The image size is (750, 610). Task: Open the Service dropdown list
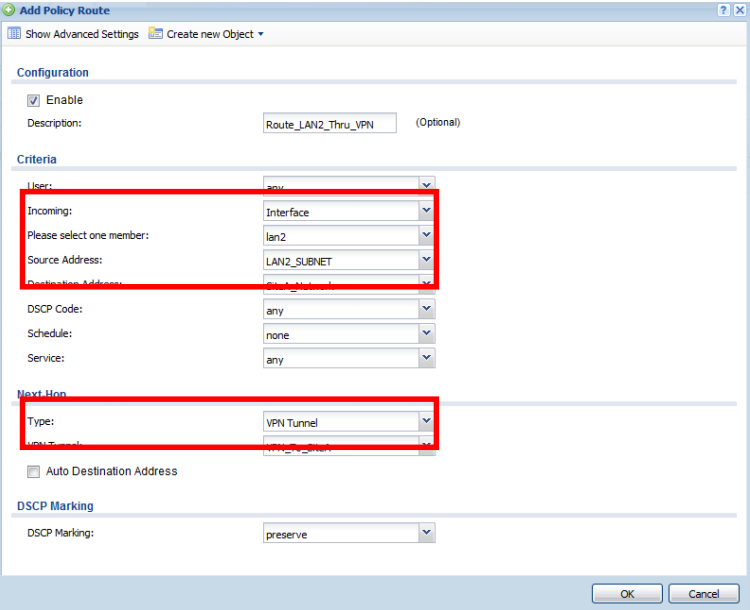click(426, 359)
